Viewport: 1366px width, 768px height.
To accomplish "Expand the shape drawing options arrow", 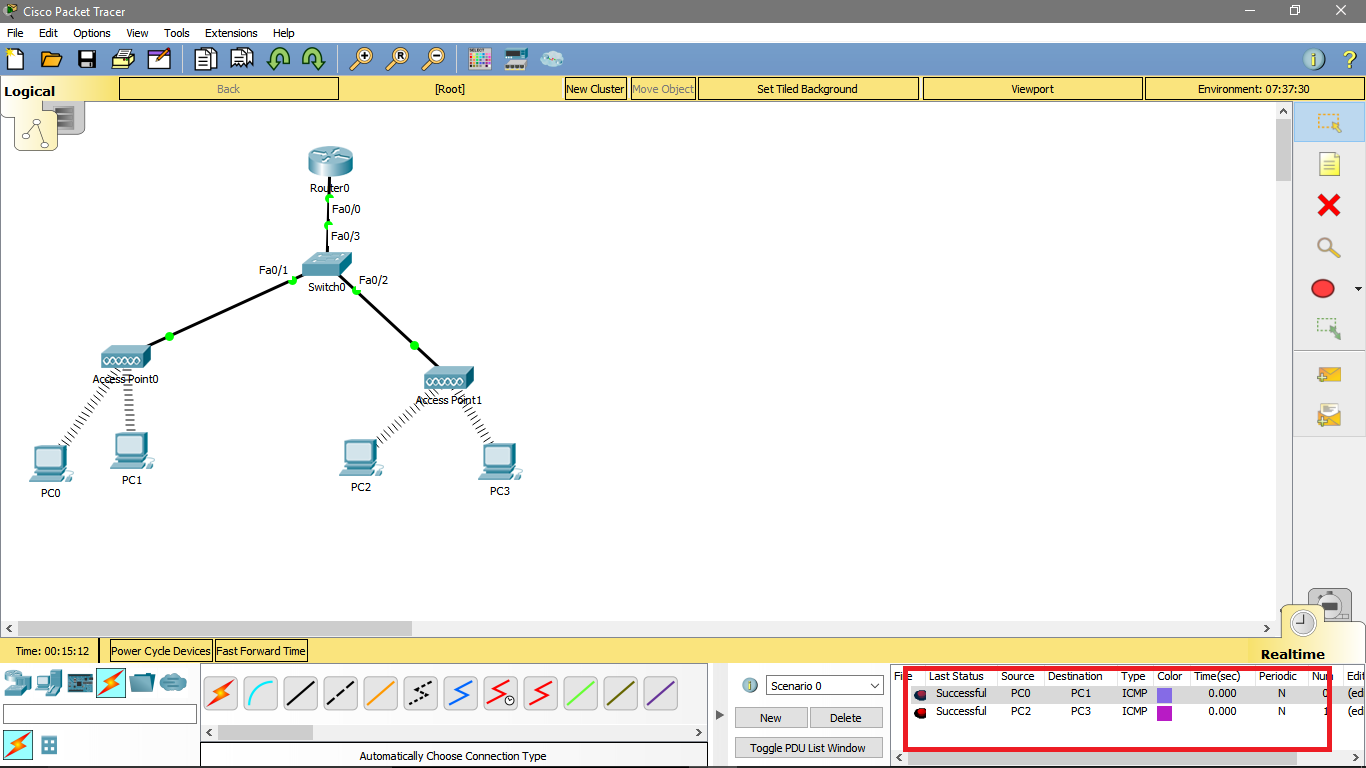I will click(1357, 288).
